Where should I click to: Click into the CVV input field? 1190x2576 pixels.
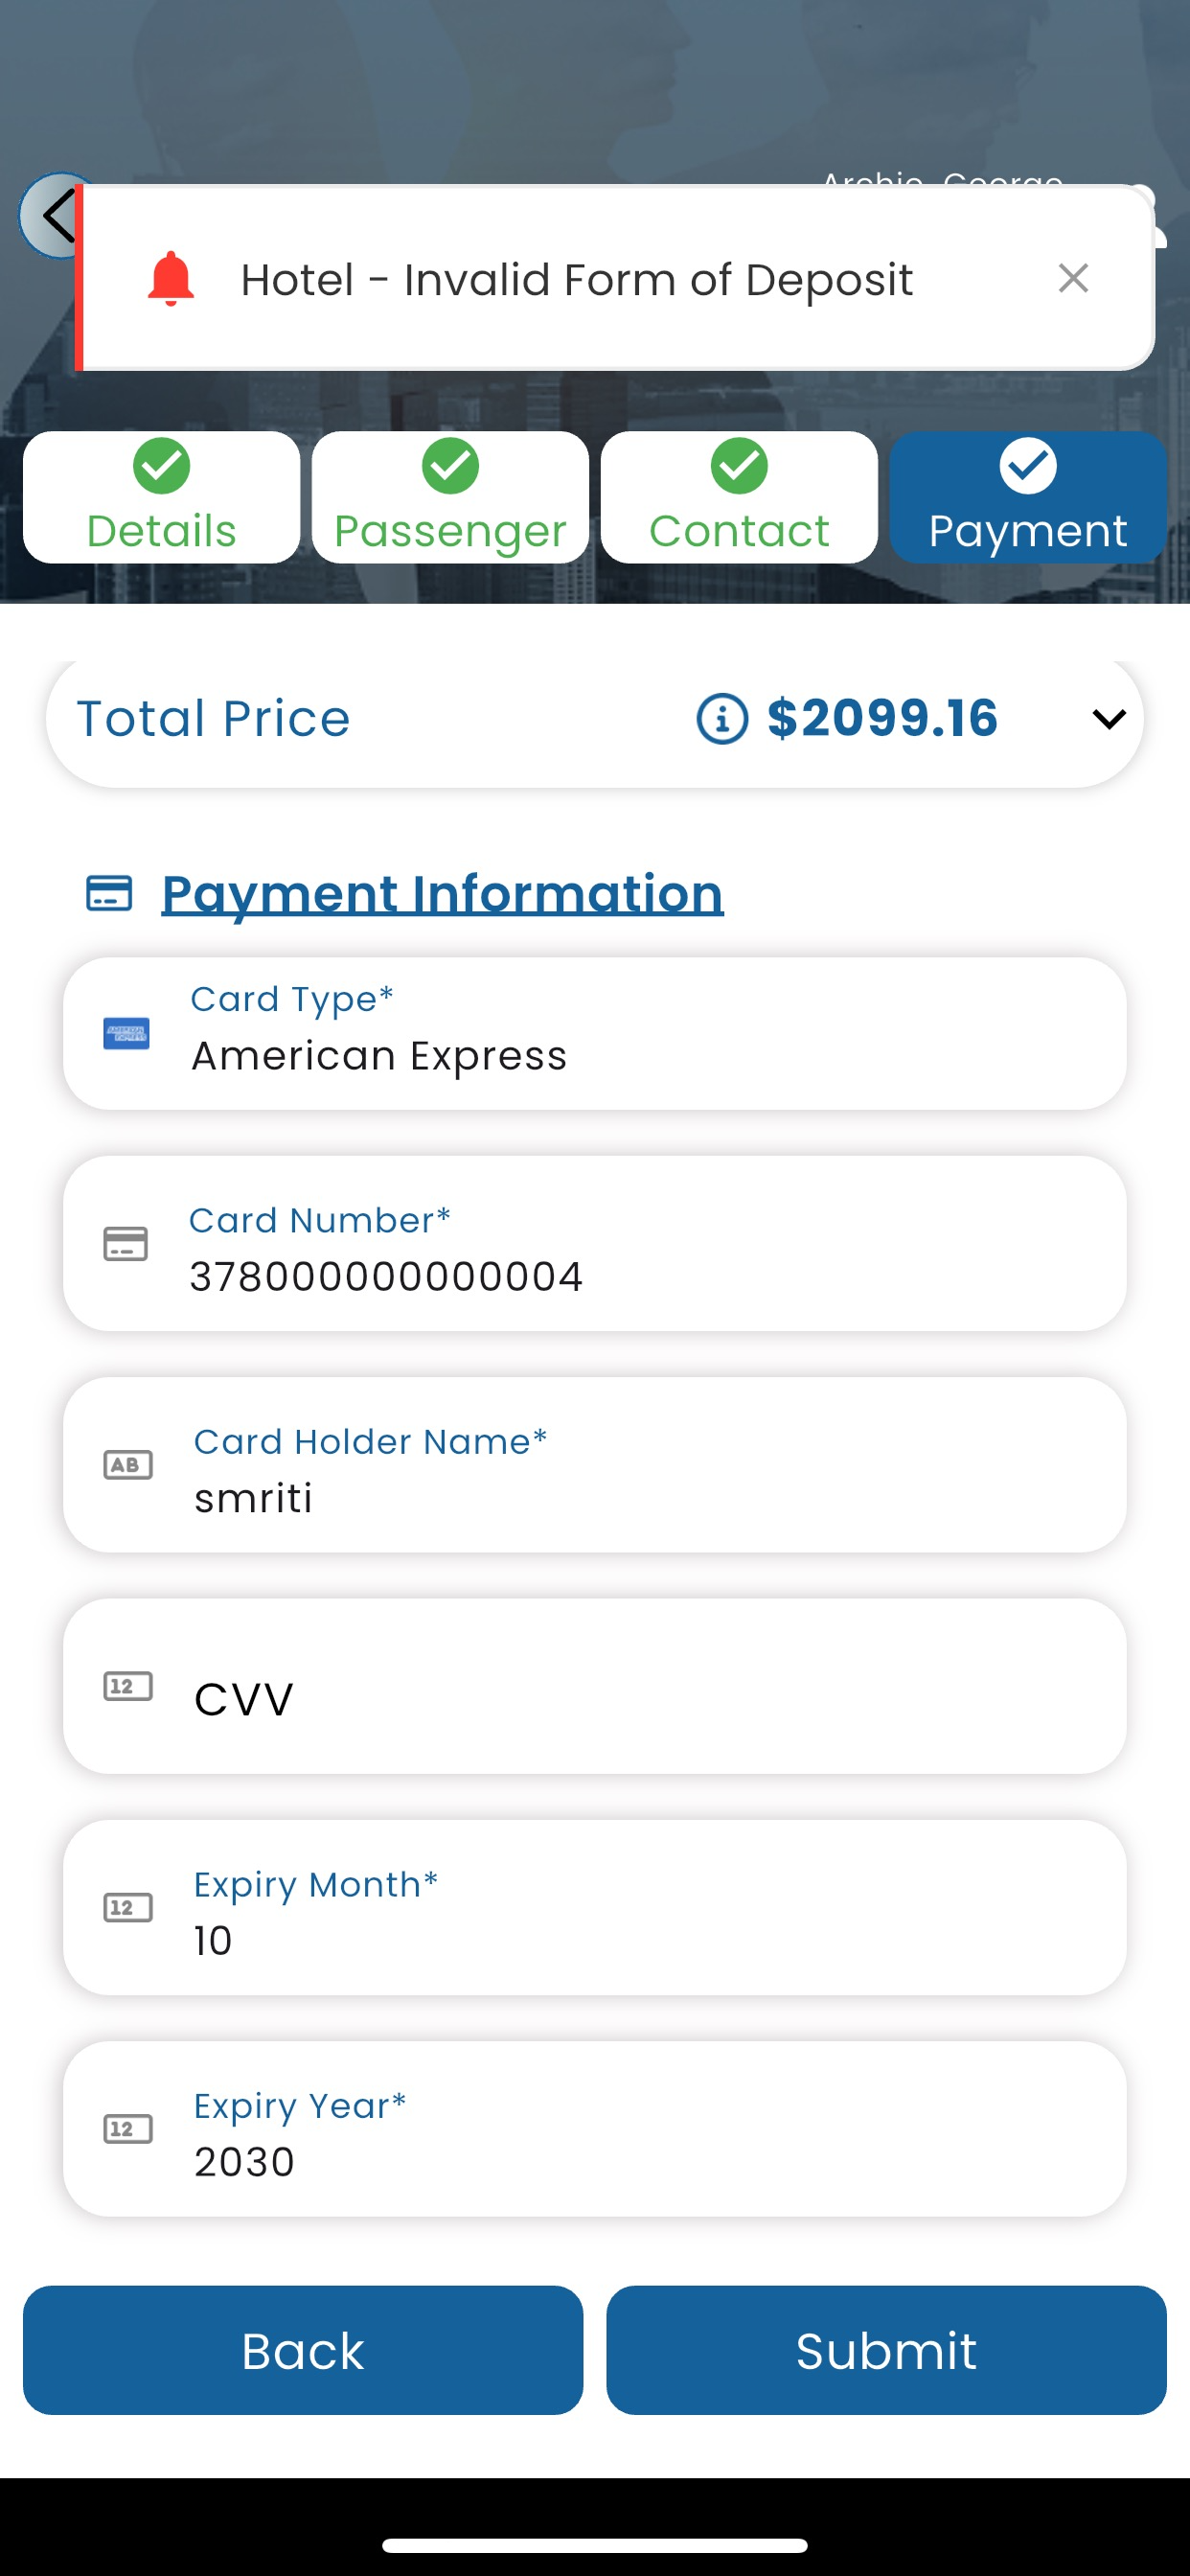coord(640,1698)
